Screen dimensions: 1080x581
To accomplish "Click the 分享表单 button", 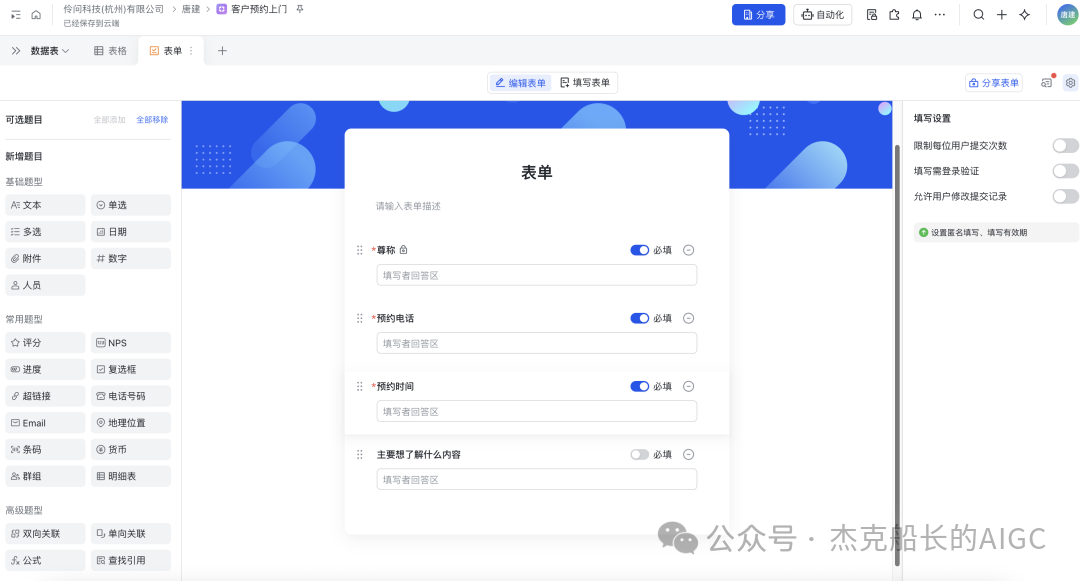I will 994,83.
